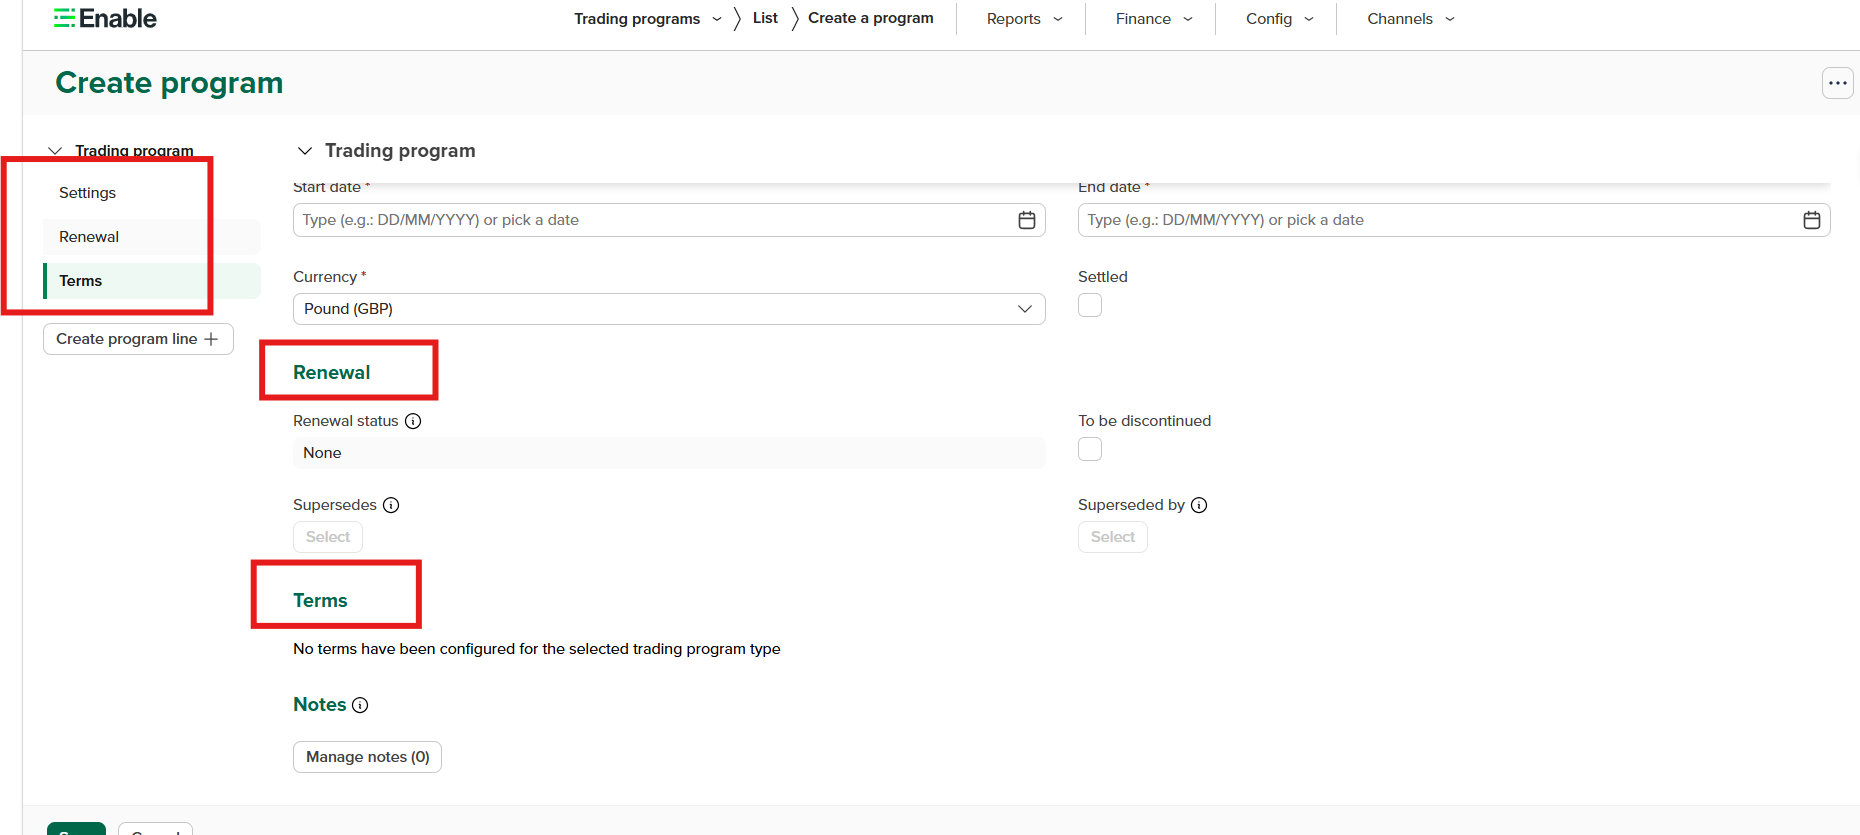Click the Superseded by Select button
1860x835 pixels.
[x=1113, y=537]
